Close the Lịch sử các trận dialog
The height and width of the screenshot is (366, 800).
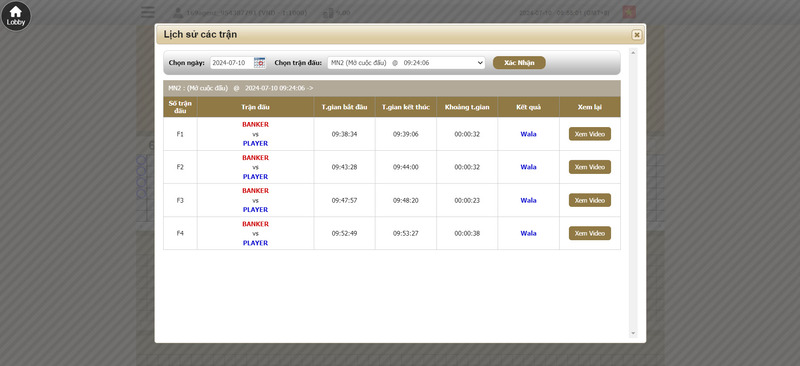tap(636, 35)
